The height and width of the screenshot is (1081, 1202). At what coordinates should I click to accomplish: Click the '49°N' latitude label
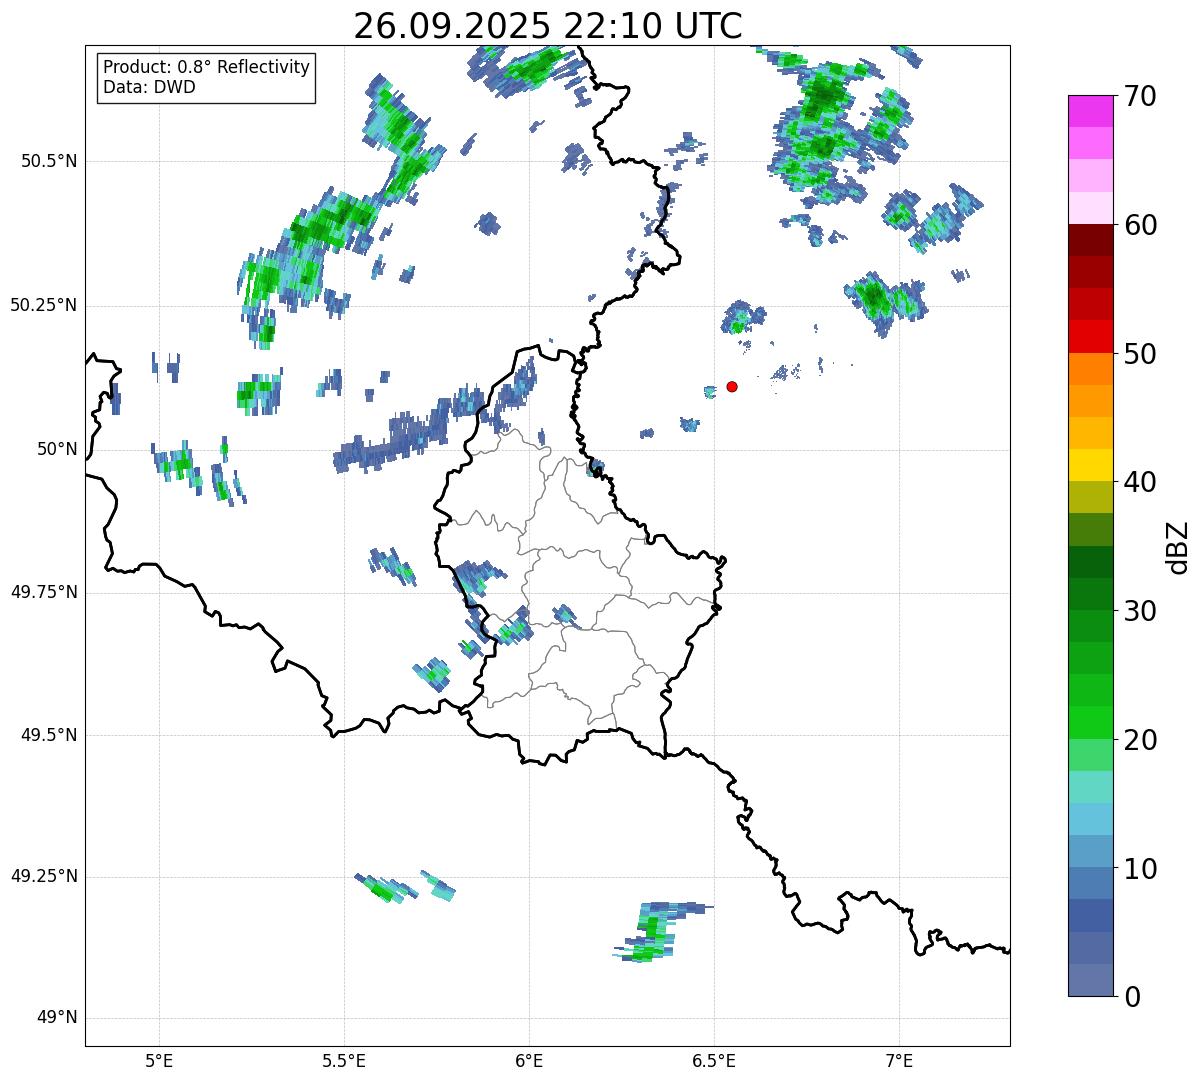(x=57, y=1018)
